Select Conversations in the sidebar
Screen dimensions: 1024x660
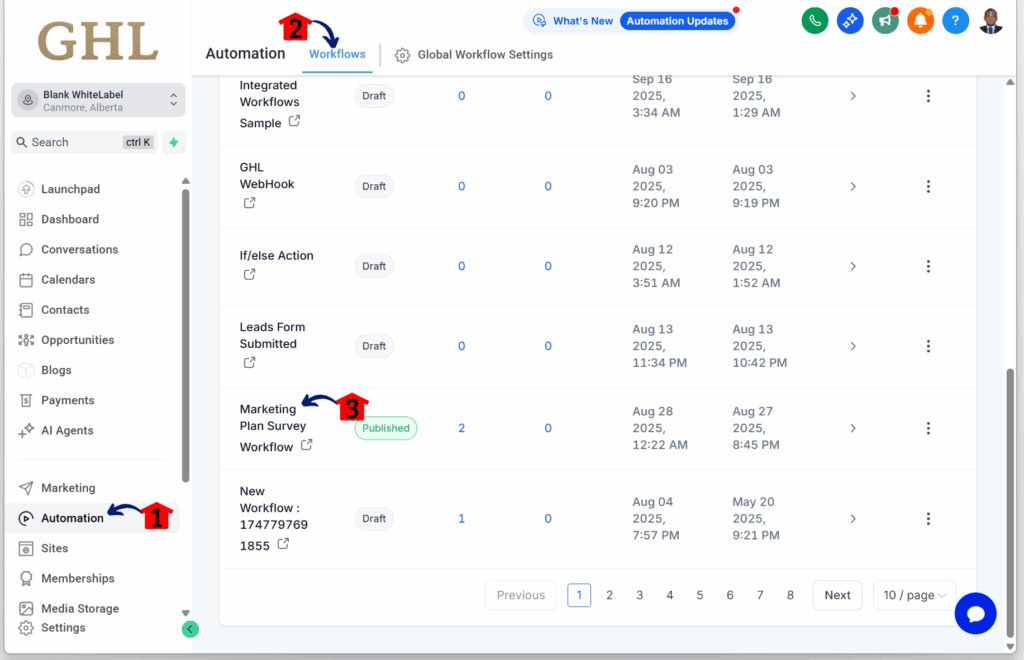coord(77,249)
